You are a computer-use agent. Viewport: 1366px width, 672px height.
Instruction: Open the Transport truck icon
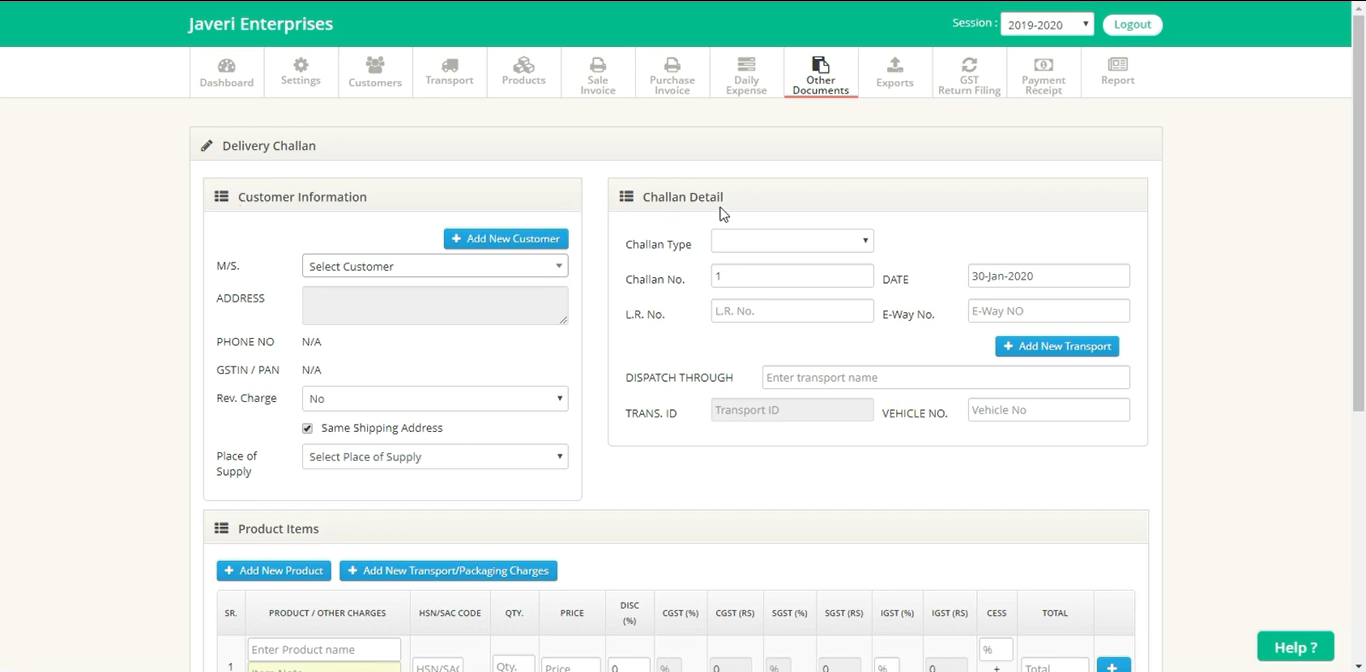click(449, 65)
